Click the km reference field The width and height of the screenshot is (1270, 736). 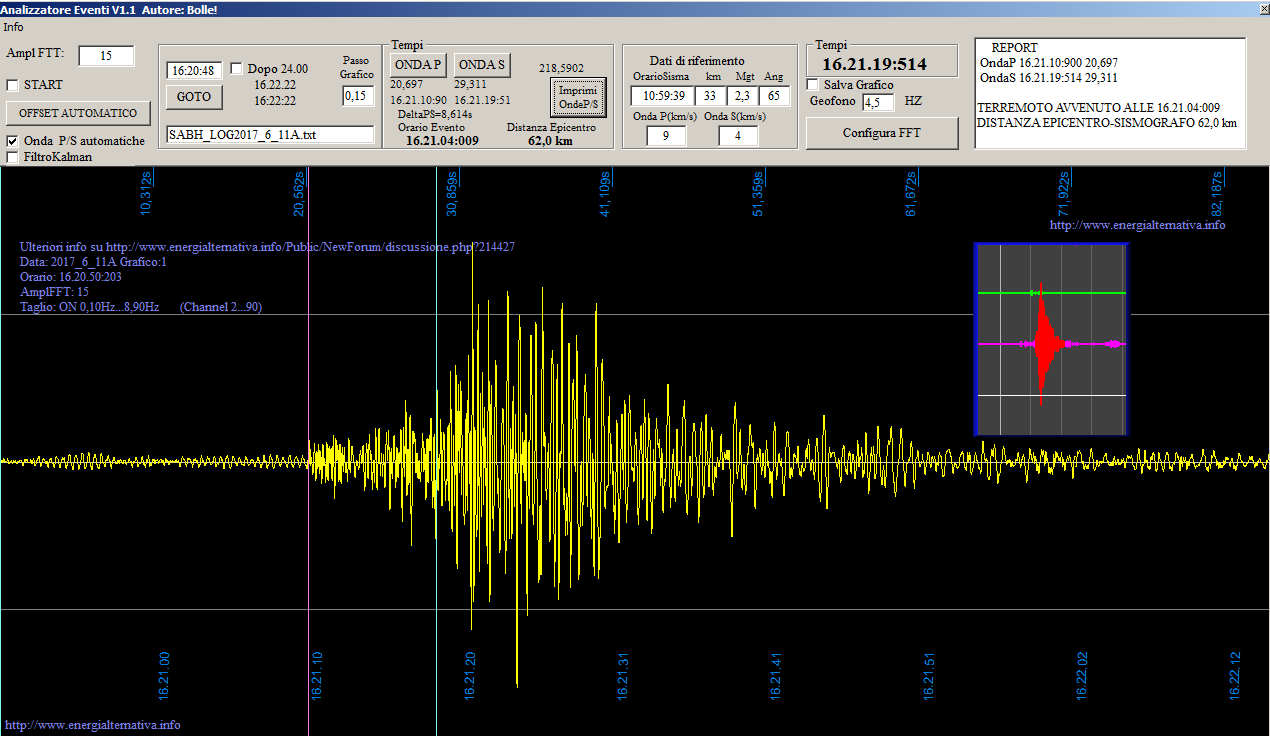tap(710, 96)
